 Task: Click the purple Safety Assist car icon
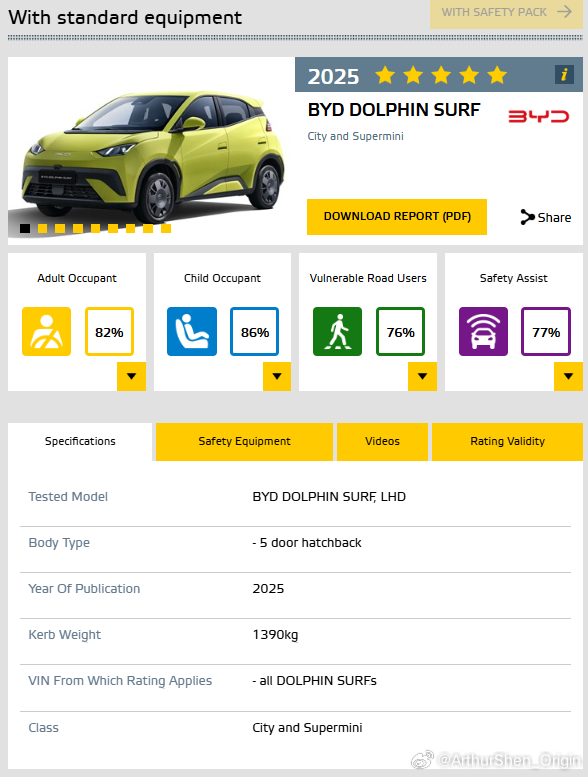pyautogui.click(x=483, y=332)
